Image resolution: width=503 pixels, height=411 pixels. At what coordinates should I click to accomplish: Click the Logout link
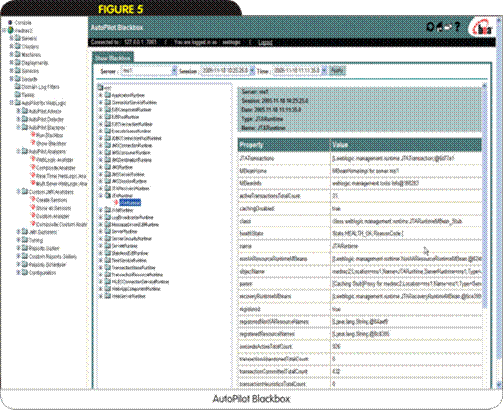point(265,43)
